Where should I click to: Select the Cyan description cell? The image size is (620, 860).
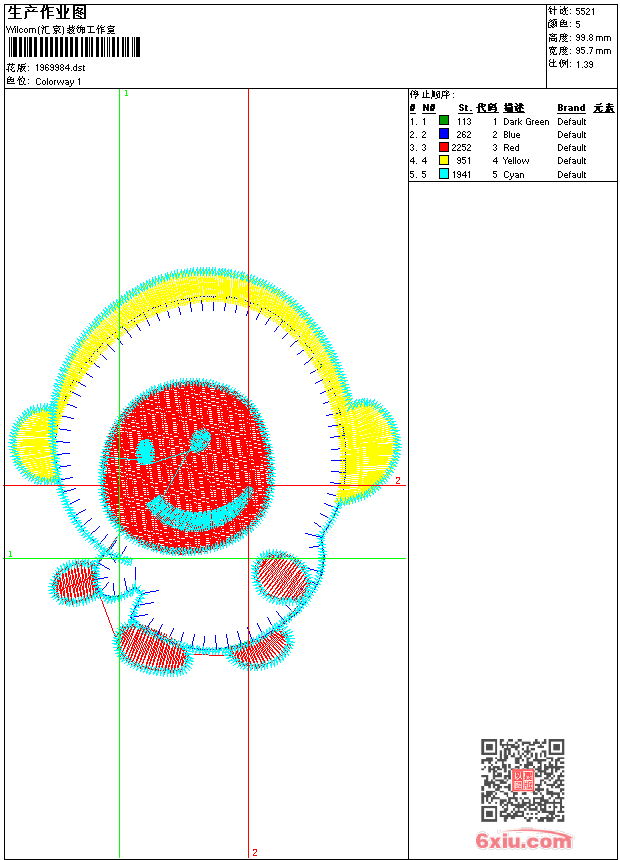[514, 175]
